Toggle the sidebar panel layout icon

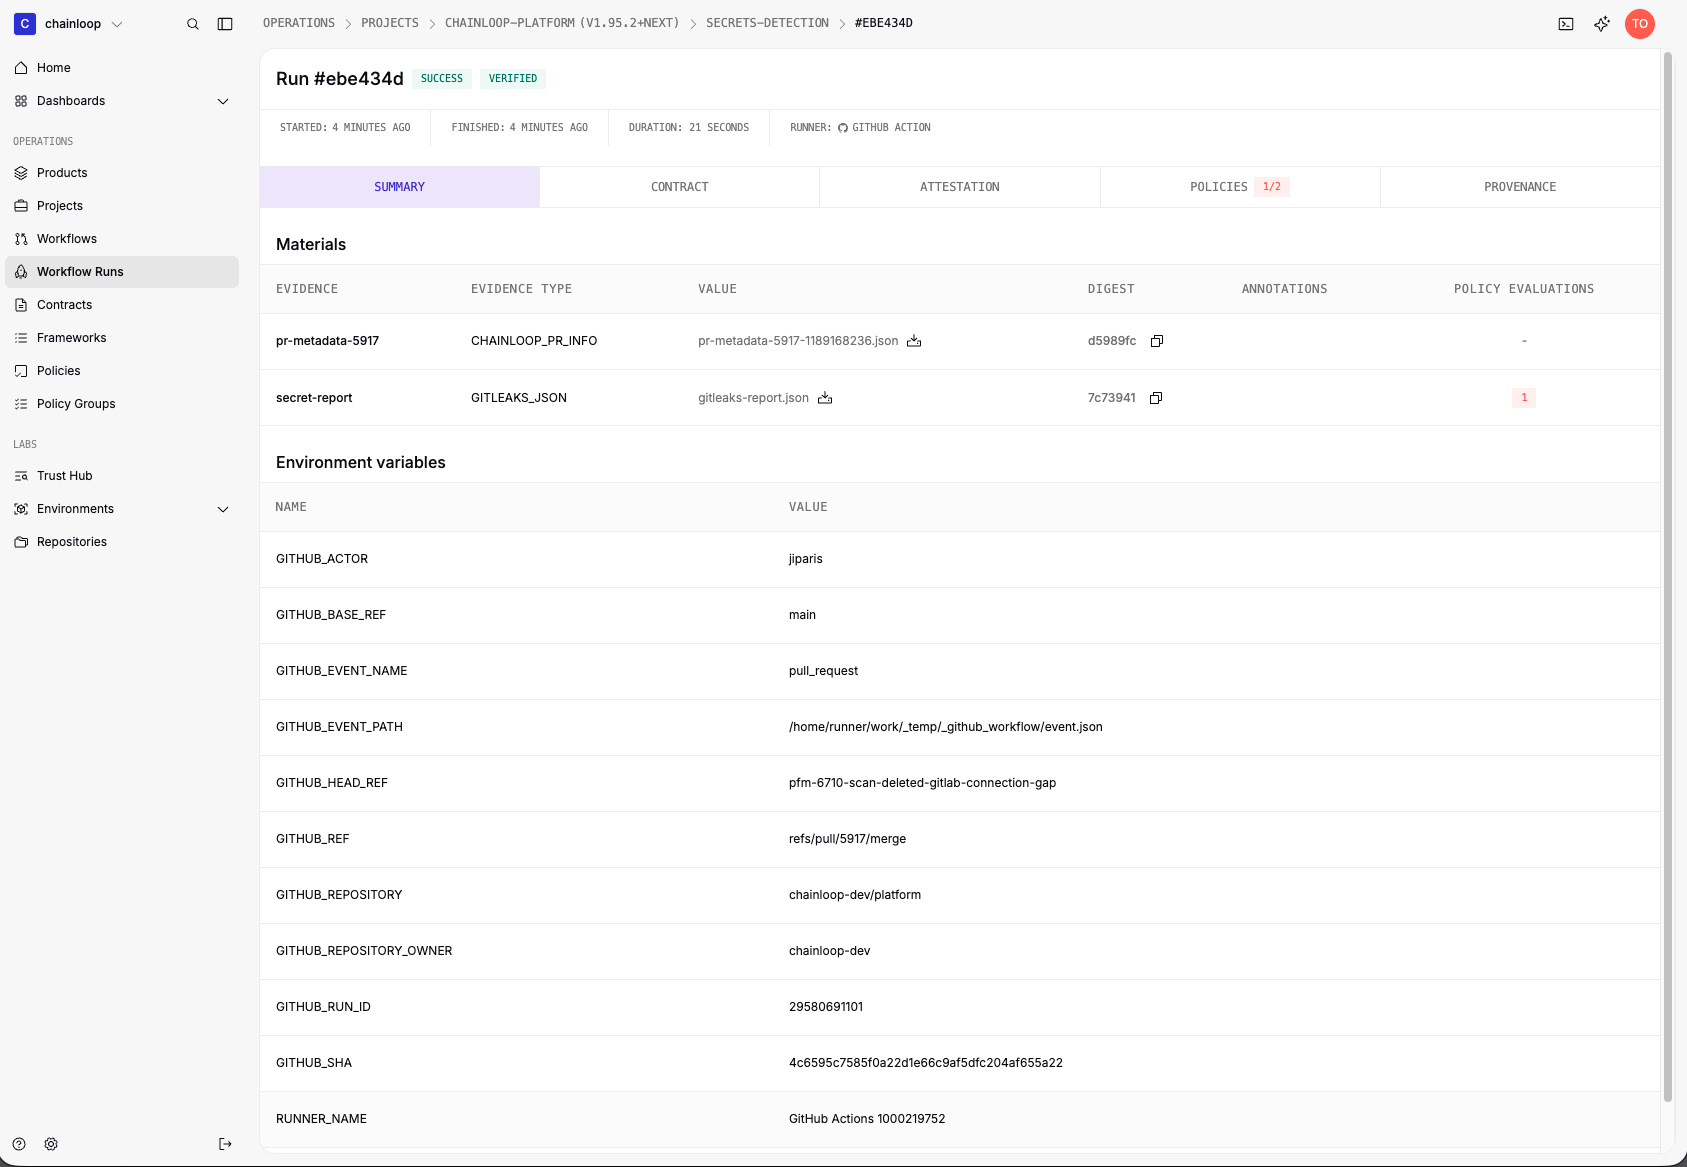point(225,24)
